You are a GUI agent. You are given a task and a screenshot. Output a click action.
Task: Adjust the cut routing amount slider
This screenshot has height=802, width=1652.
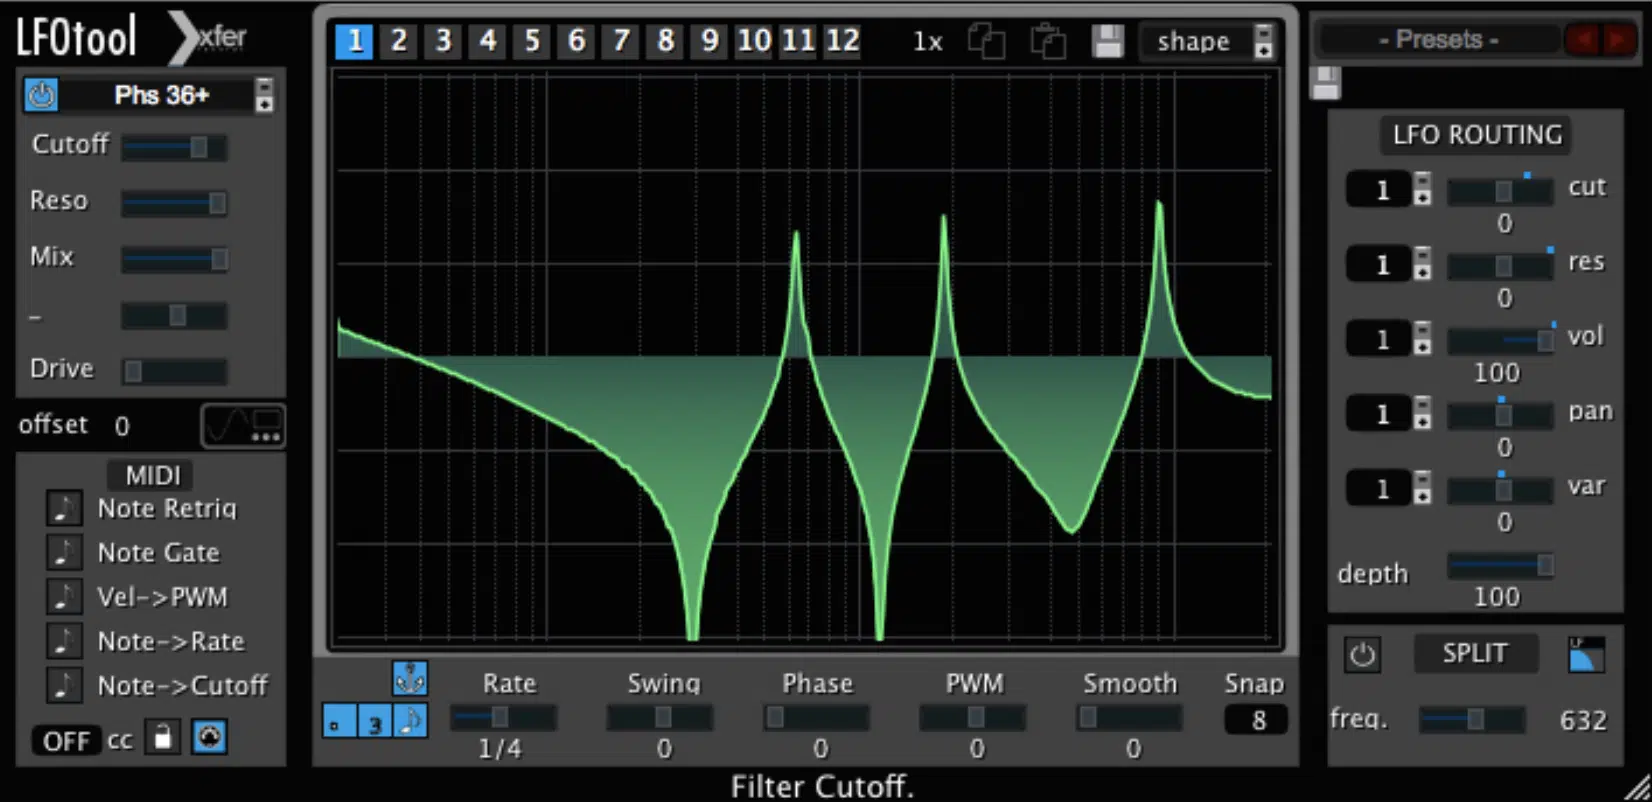1501,191
